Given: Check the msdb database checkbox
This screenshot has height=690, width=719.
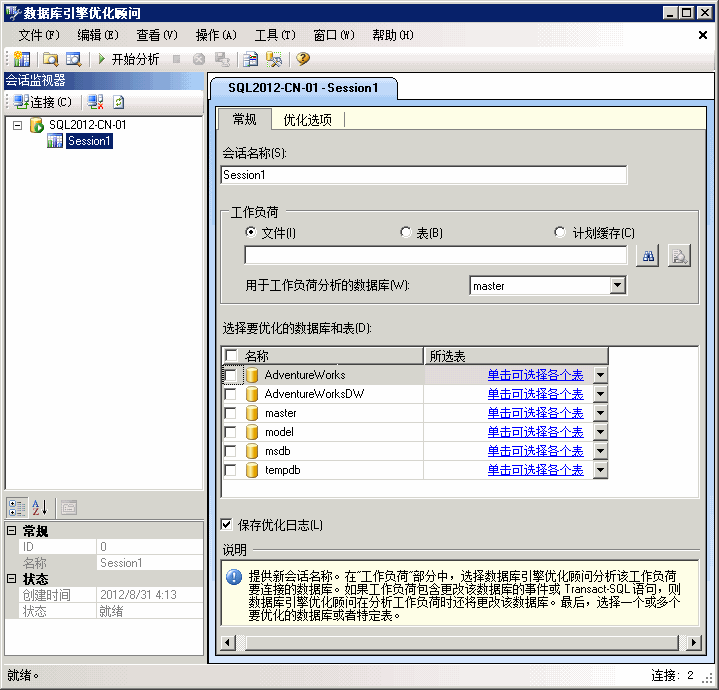Looking at the screenshot, I should 231,451.
